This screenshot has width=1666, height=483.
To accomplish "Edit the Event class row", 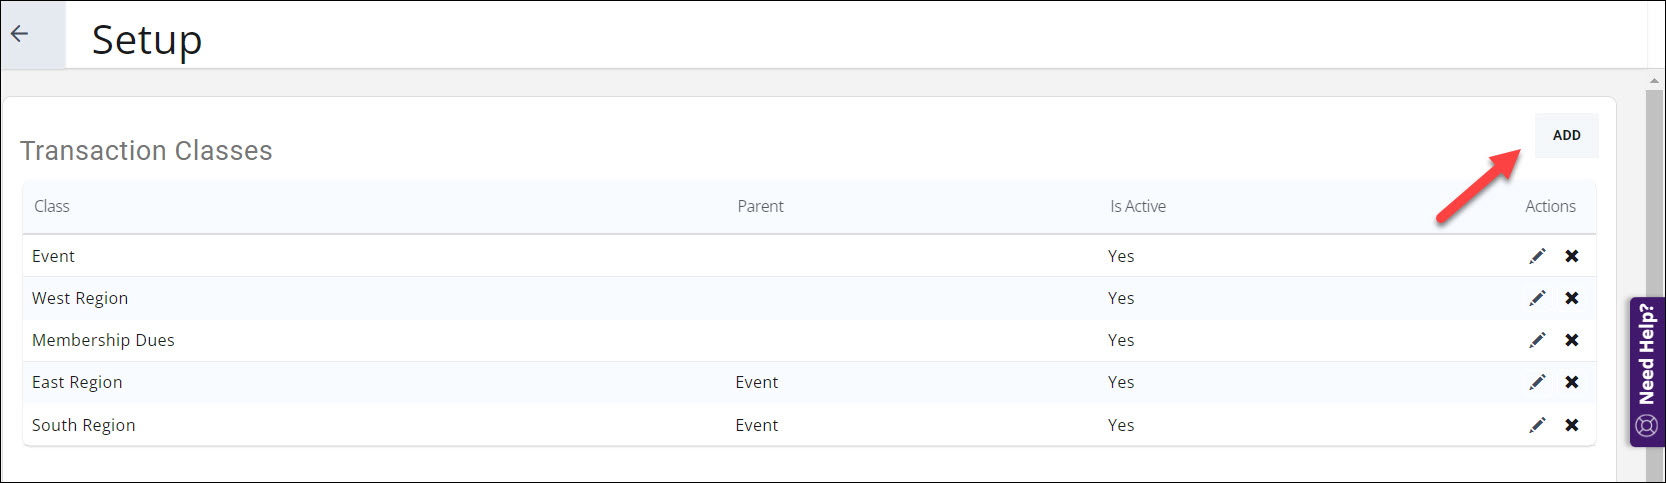I will pyautogui.click(x=1537, y=256).
